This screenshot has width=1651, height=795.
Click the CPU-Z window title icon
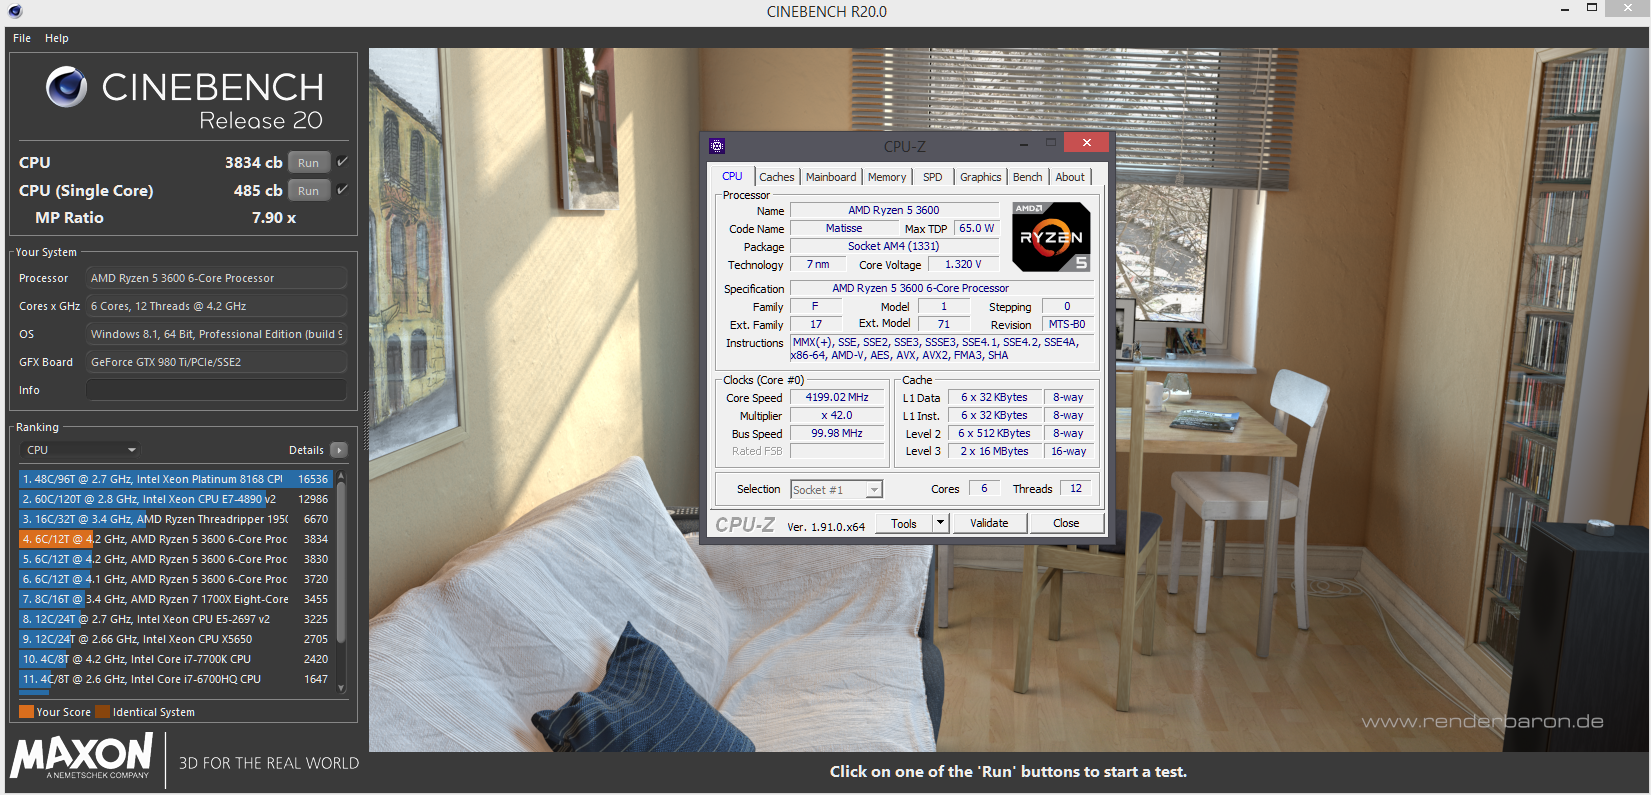click(717, 145)
